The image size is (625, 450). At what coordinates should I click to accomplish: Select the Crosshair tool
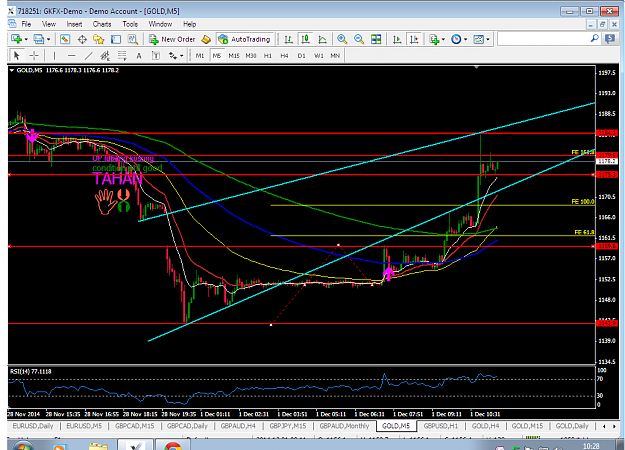(34, 55)
